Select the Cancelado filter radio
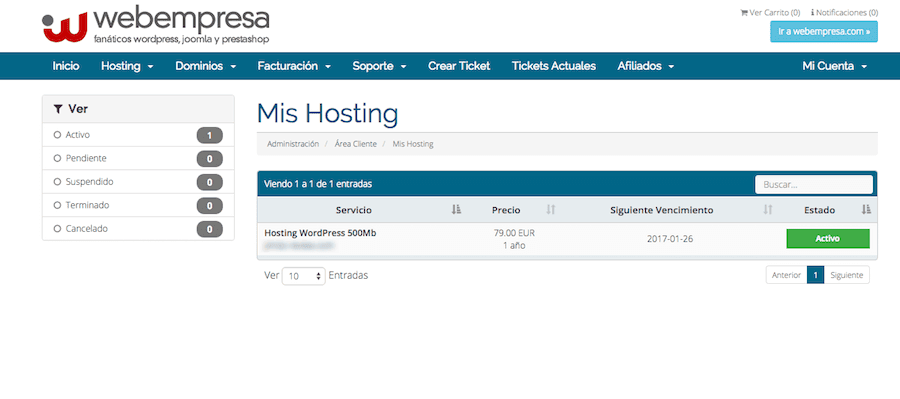 [x=57, y=229]
